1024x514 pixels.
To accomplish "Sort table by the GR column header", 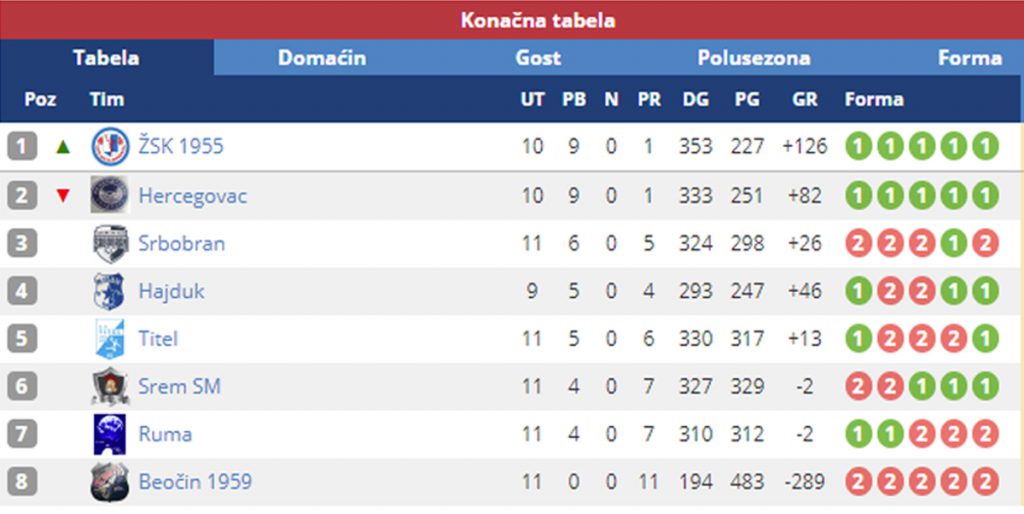I will tap(804, 99).
